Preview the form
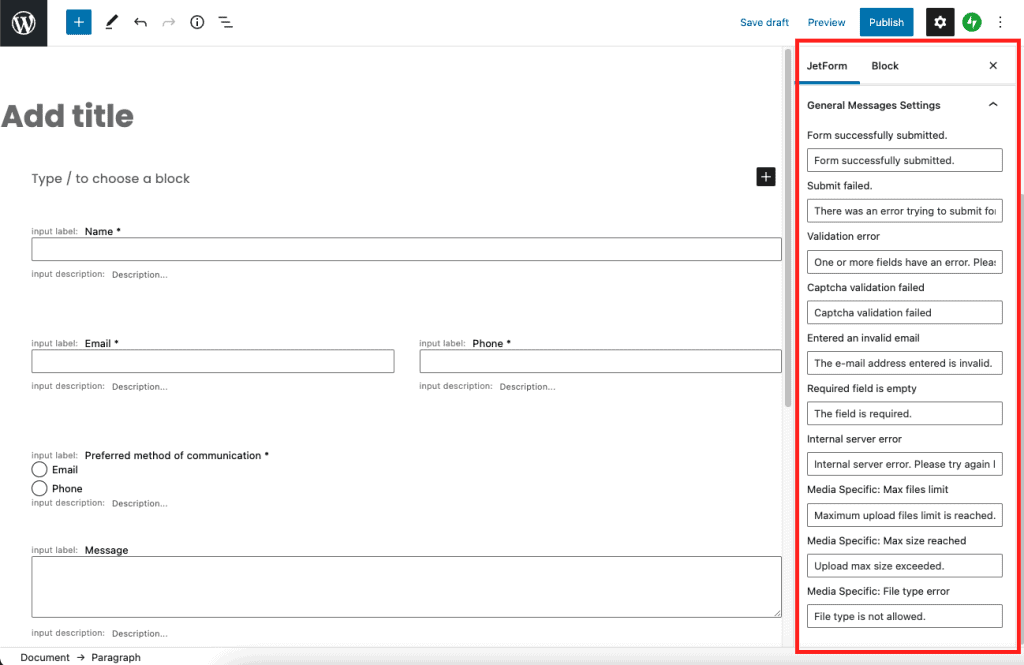This screenshot has height=665, width=1024. 826,22
